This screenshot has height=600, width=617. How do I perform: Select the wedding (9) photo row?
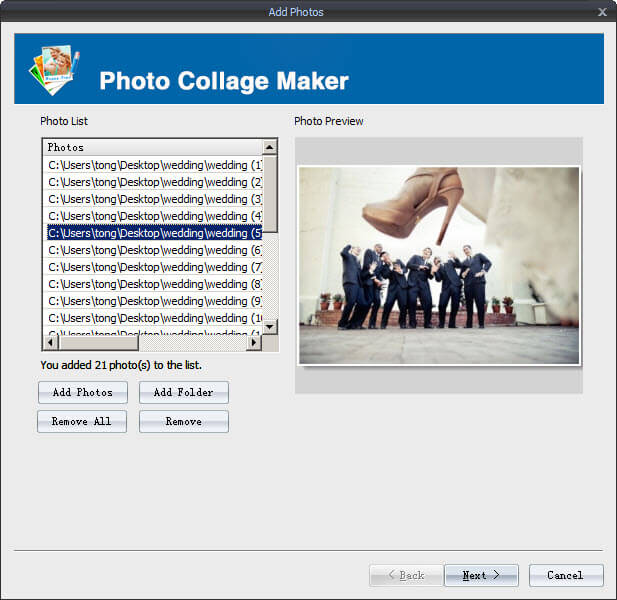click(153, 301)
